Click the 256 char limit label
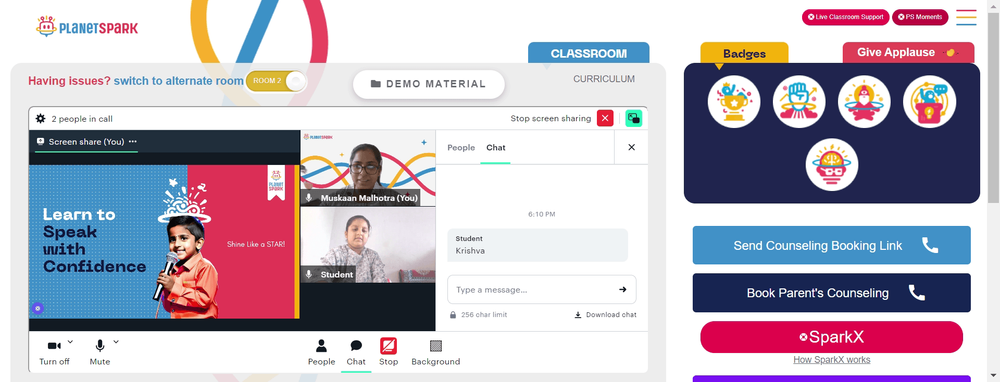This screenshot has height=382, width=1000. (484, 314)
